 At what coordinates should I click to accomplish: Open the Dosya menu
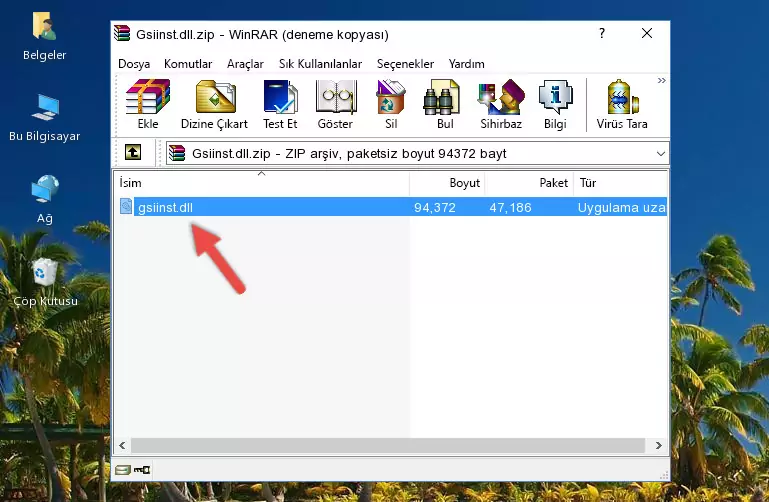[134, 64]
